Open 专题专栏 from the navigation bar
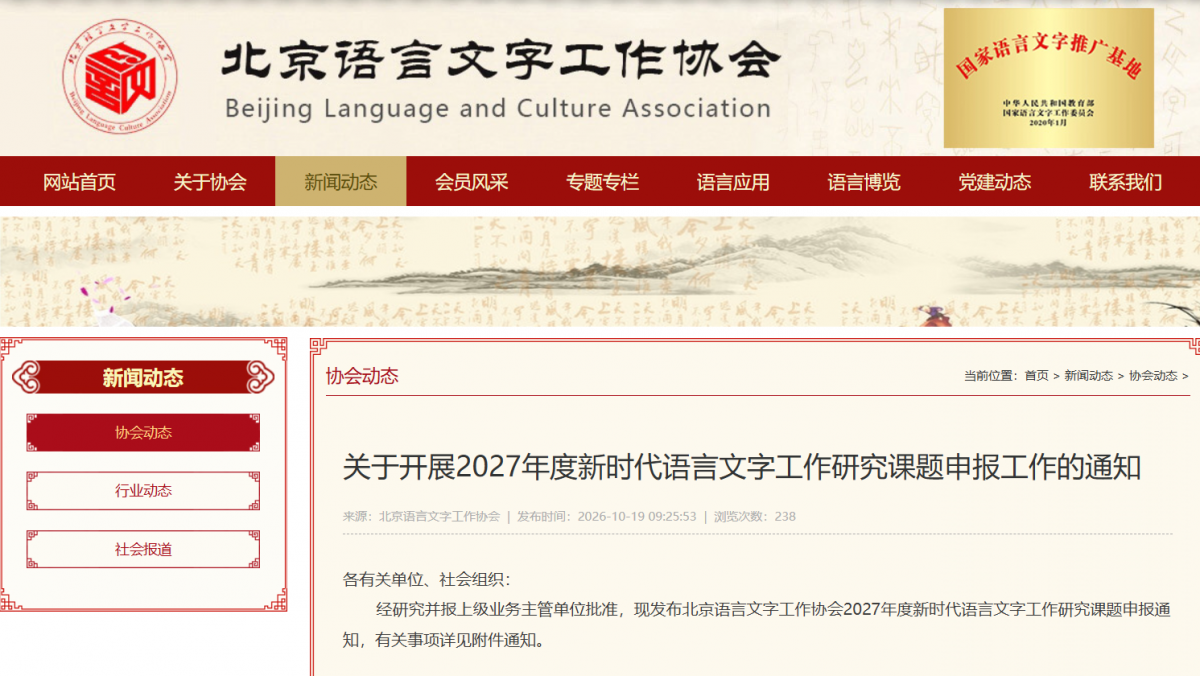This screenshot has width=1200, height=676. (x=603, y=182)
